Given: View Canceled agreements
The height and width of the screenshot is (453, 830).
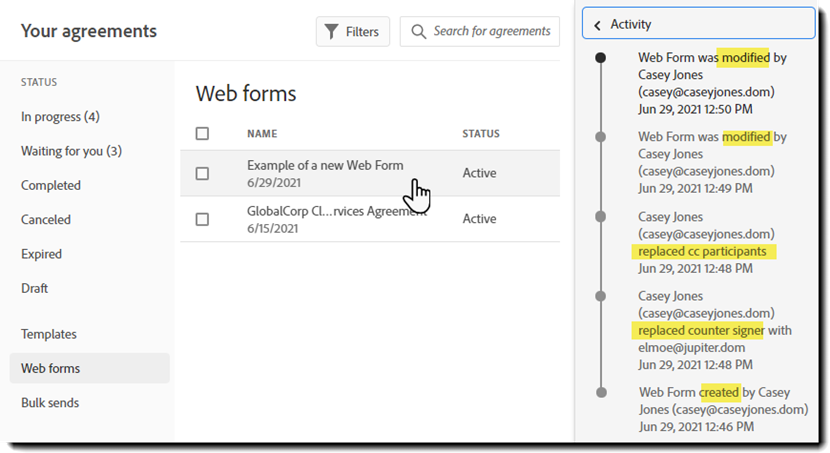Looking at the screenshot, I should (46, 220).
